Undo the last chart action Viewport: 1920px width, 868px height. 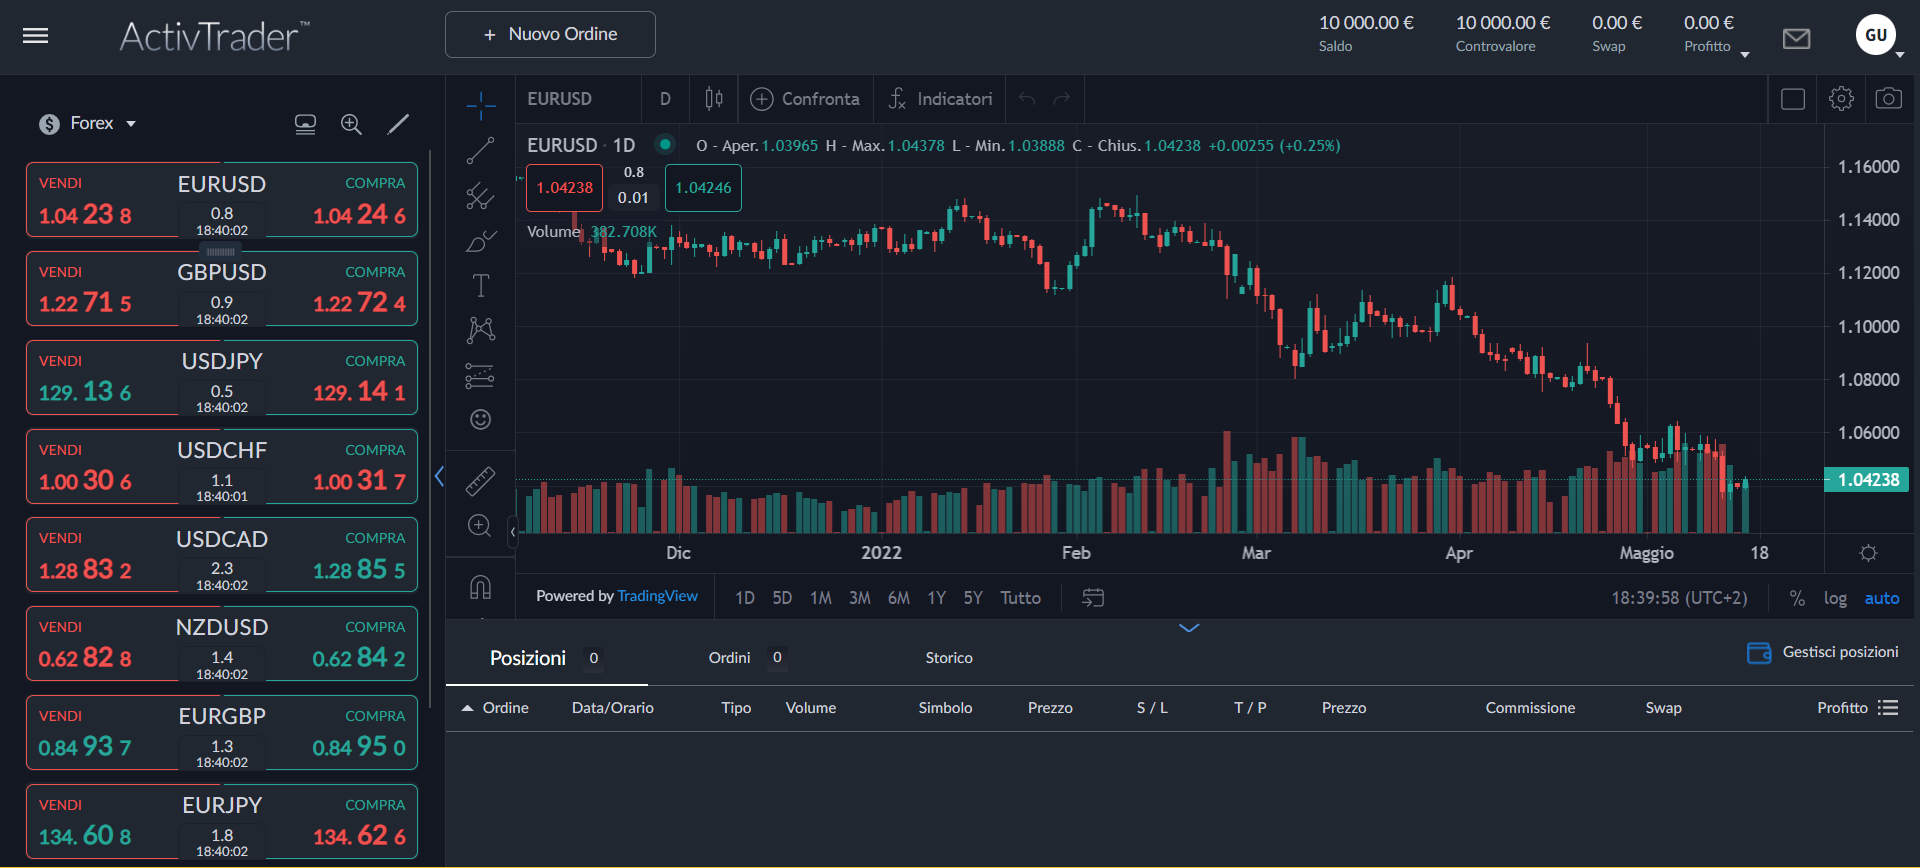pyautogui.click(x=1027, y=99)
